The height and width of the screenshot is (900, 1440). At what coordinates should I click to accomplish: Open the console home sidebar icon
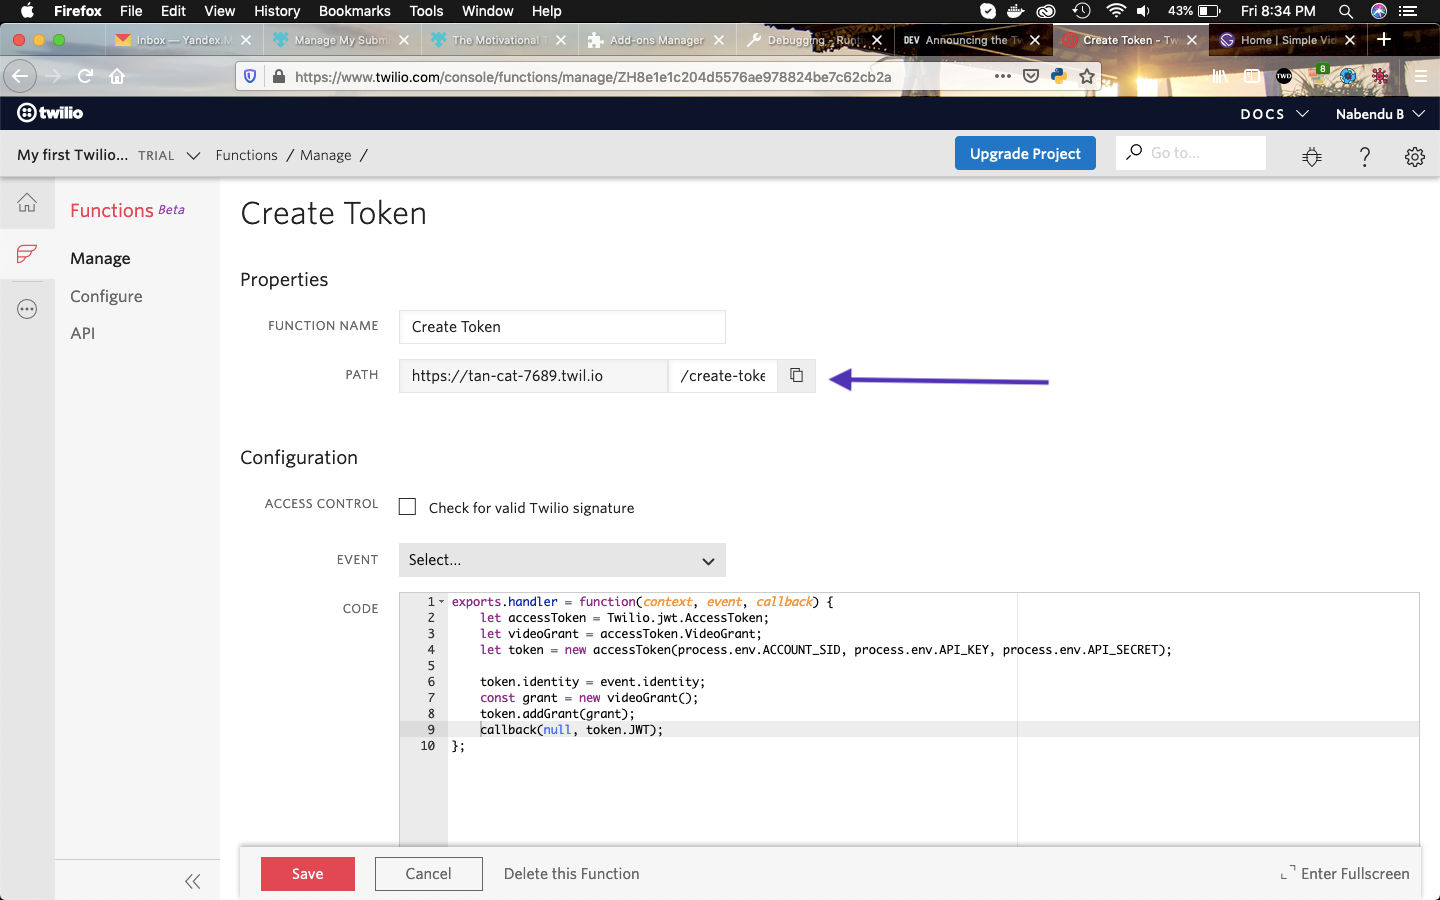coord(27,203)
